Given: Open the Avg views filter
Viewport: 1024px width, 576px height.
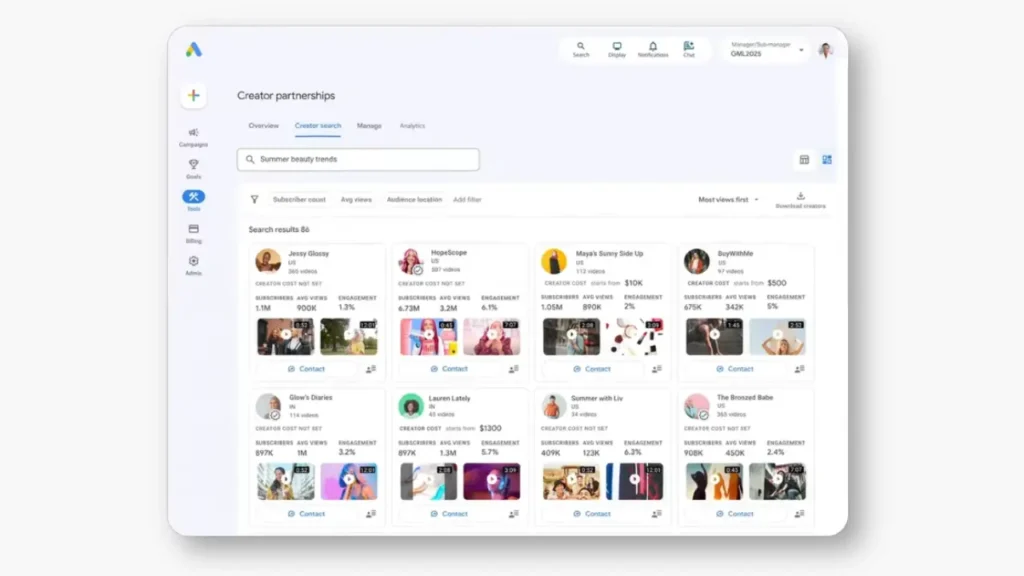Looking at the screenshot, I should 356,200.
